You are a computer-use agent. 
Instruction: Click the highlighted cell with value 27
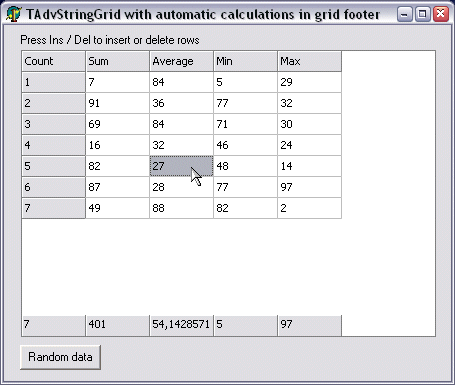(x=181, y=166)
